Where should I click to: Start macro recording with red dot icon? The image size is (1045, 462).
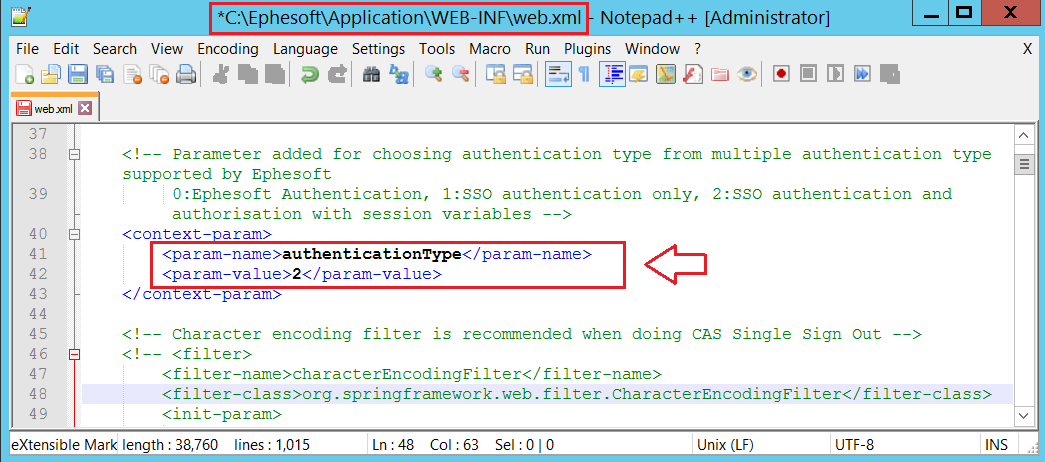[781, 73]
